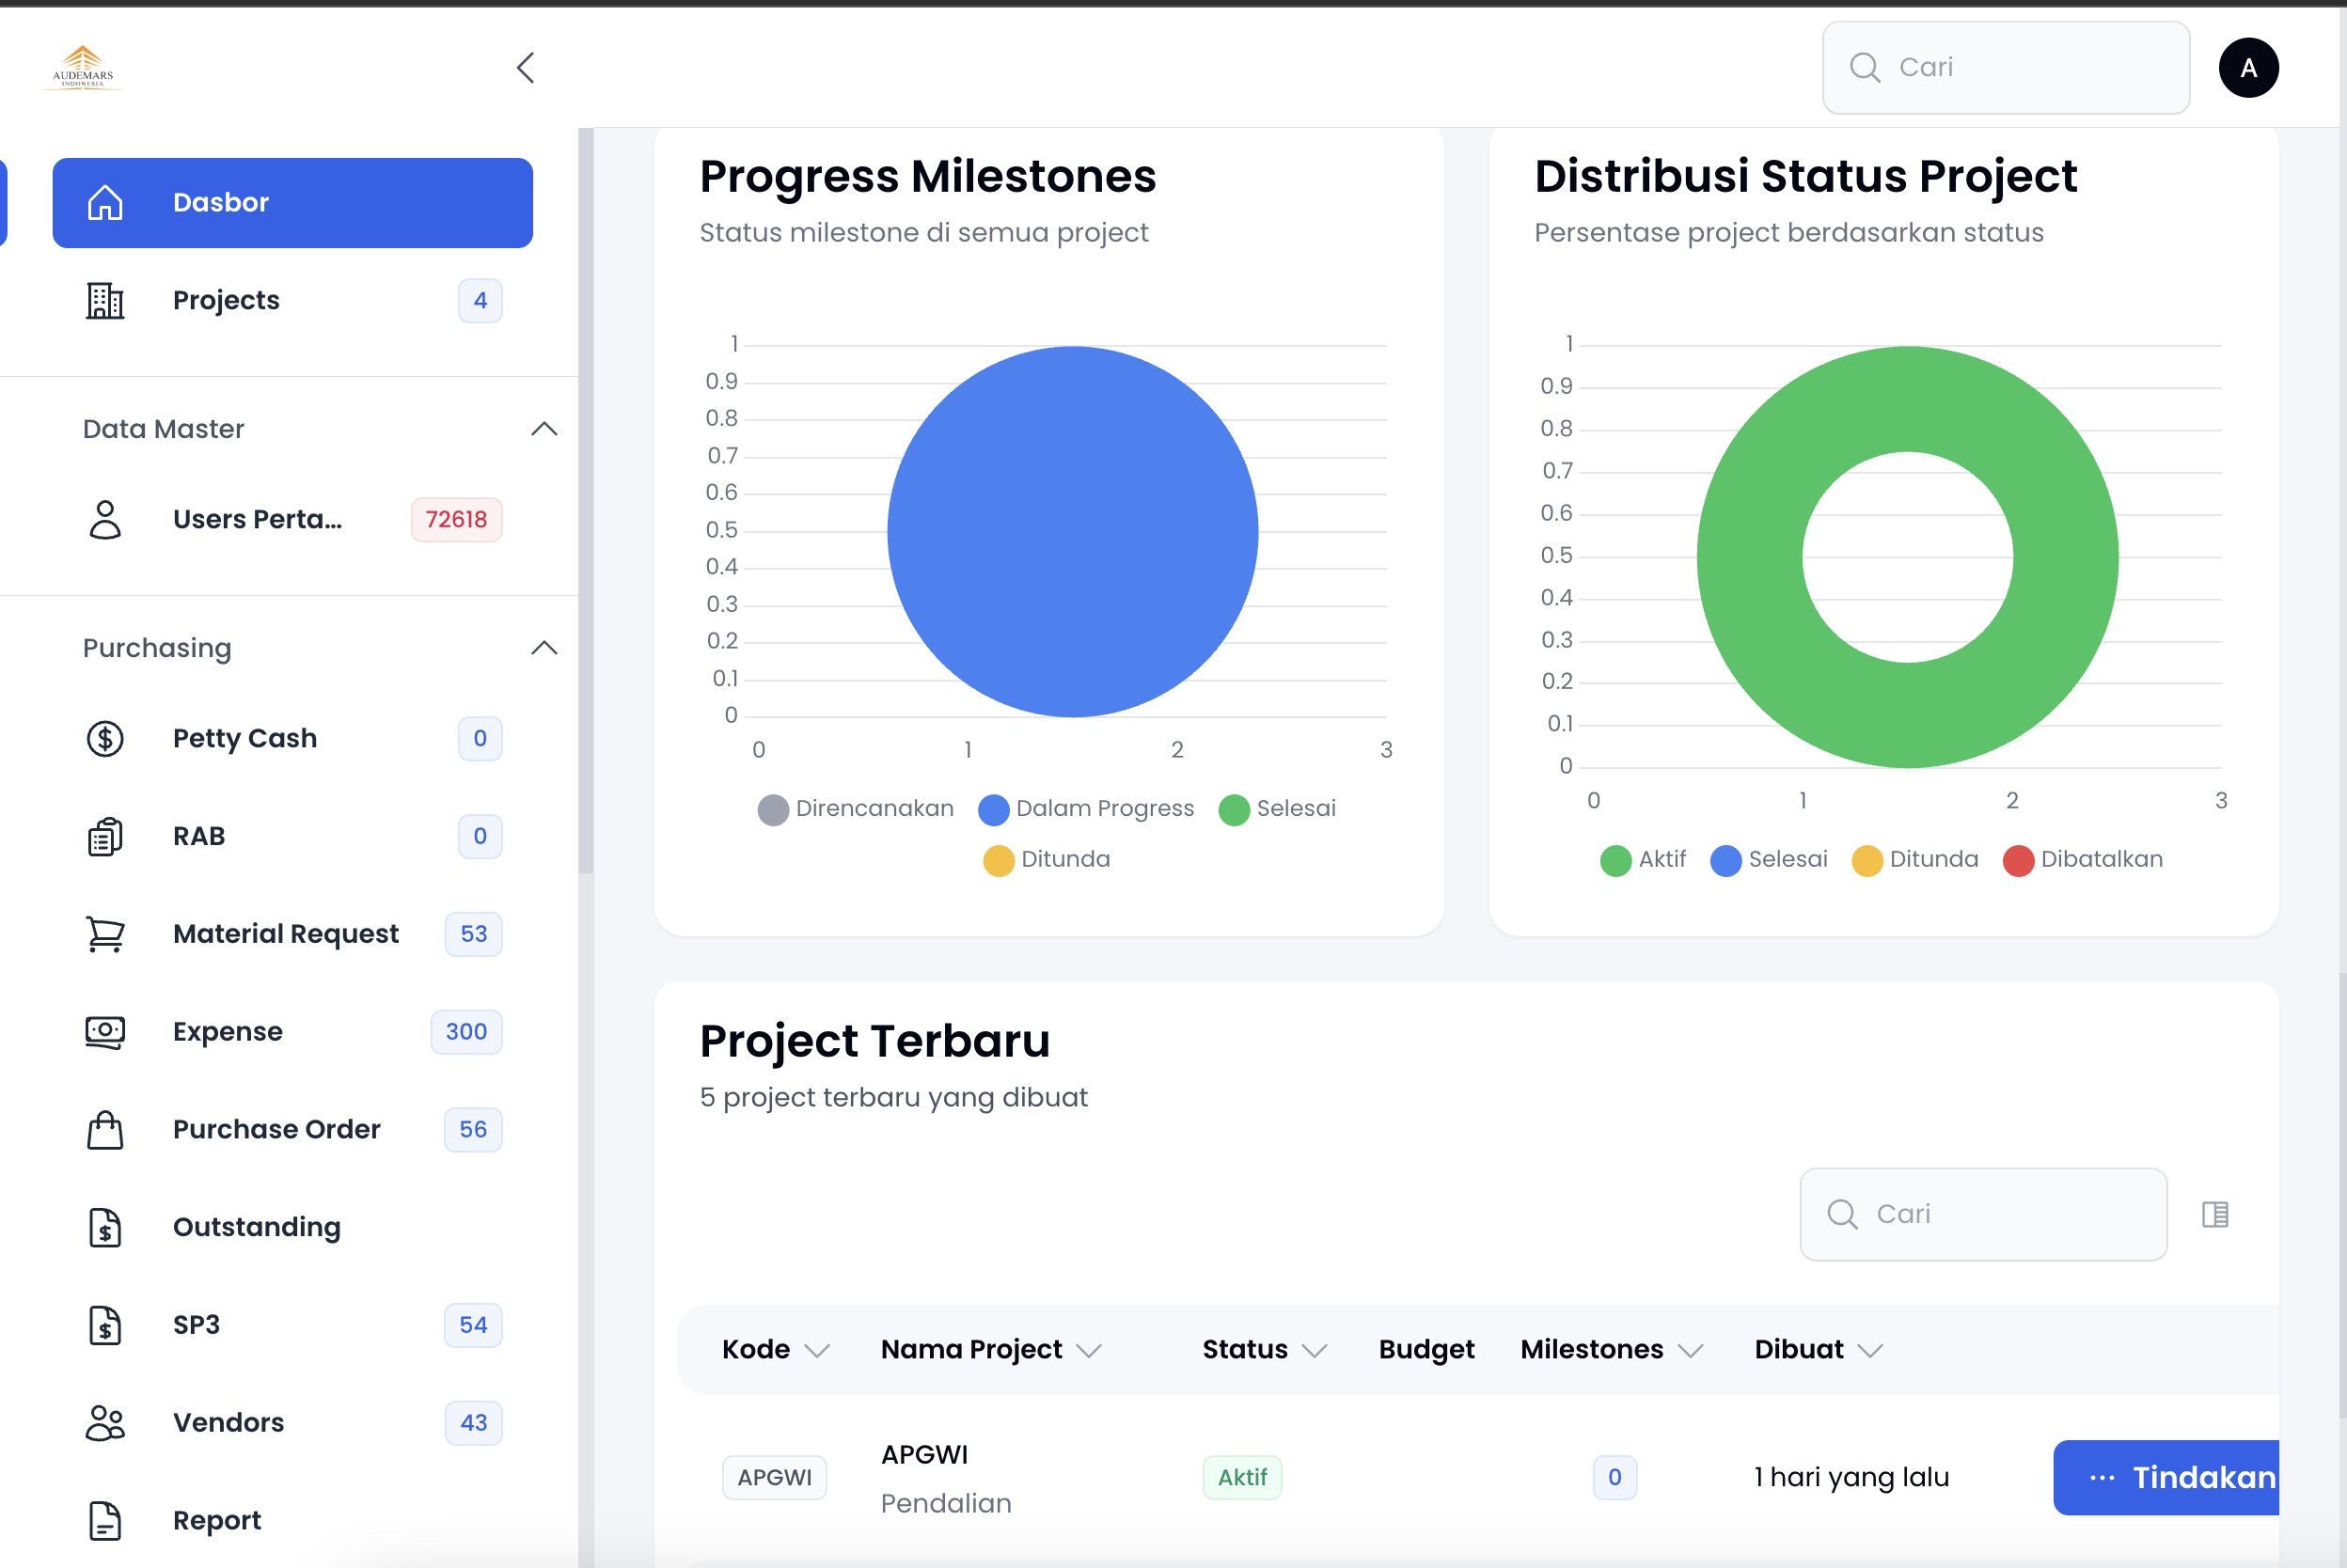Click the RAB clipboard icon
This screenshot has width=2347, height=1568.
coord(105,836)
